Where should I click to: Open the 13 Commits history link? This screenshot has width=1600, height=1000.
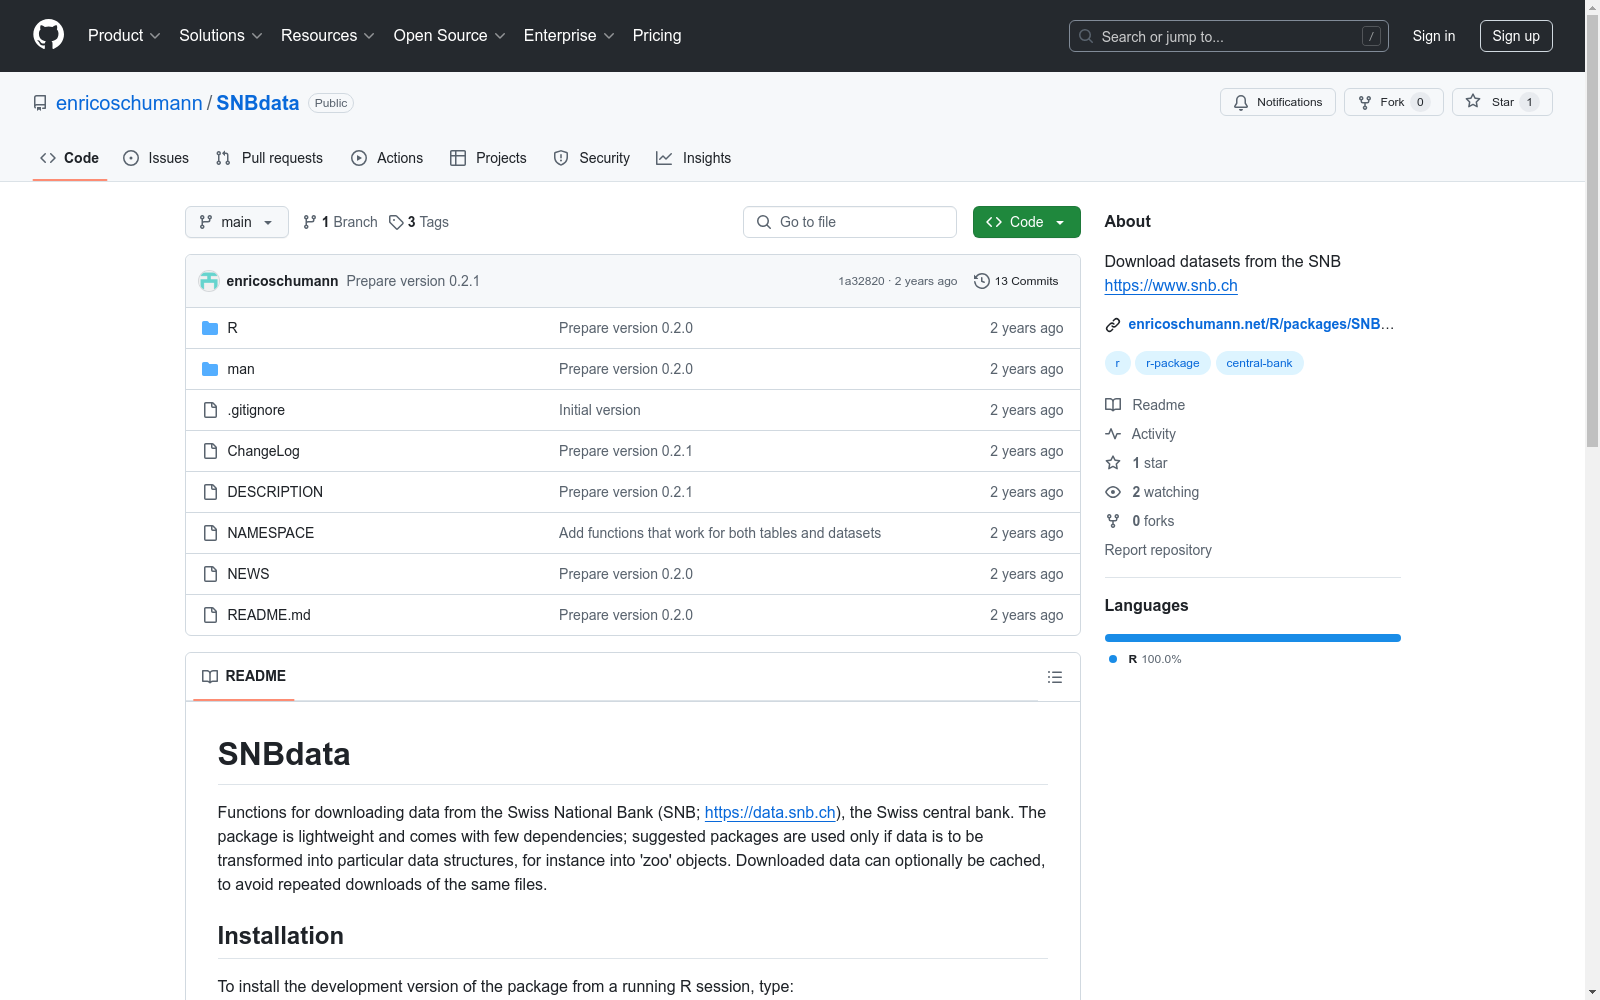click(1016, 281)
